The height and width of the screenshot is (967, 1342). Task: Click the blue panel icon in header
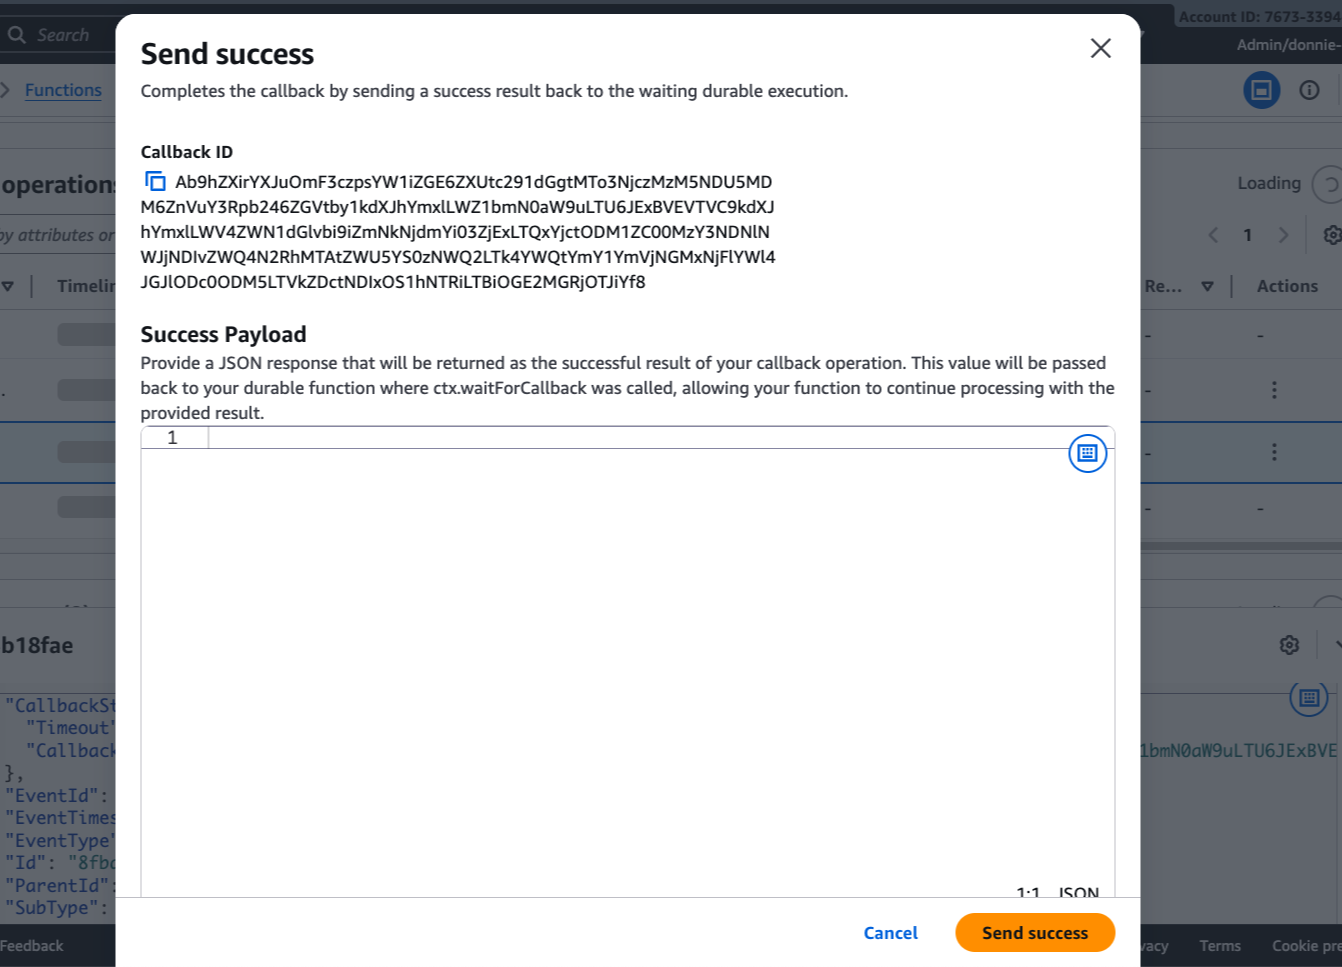tap(1261, 90)
